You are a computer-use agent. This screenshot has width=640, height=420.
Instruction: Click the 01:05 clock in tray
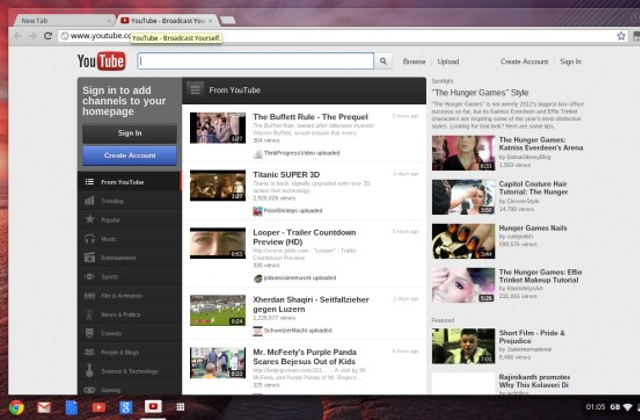point(595,407)
